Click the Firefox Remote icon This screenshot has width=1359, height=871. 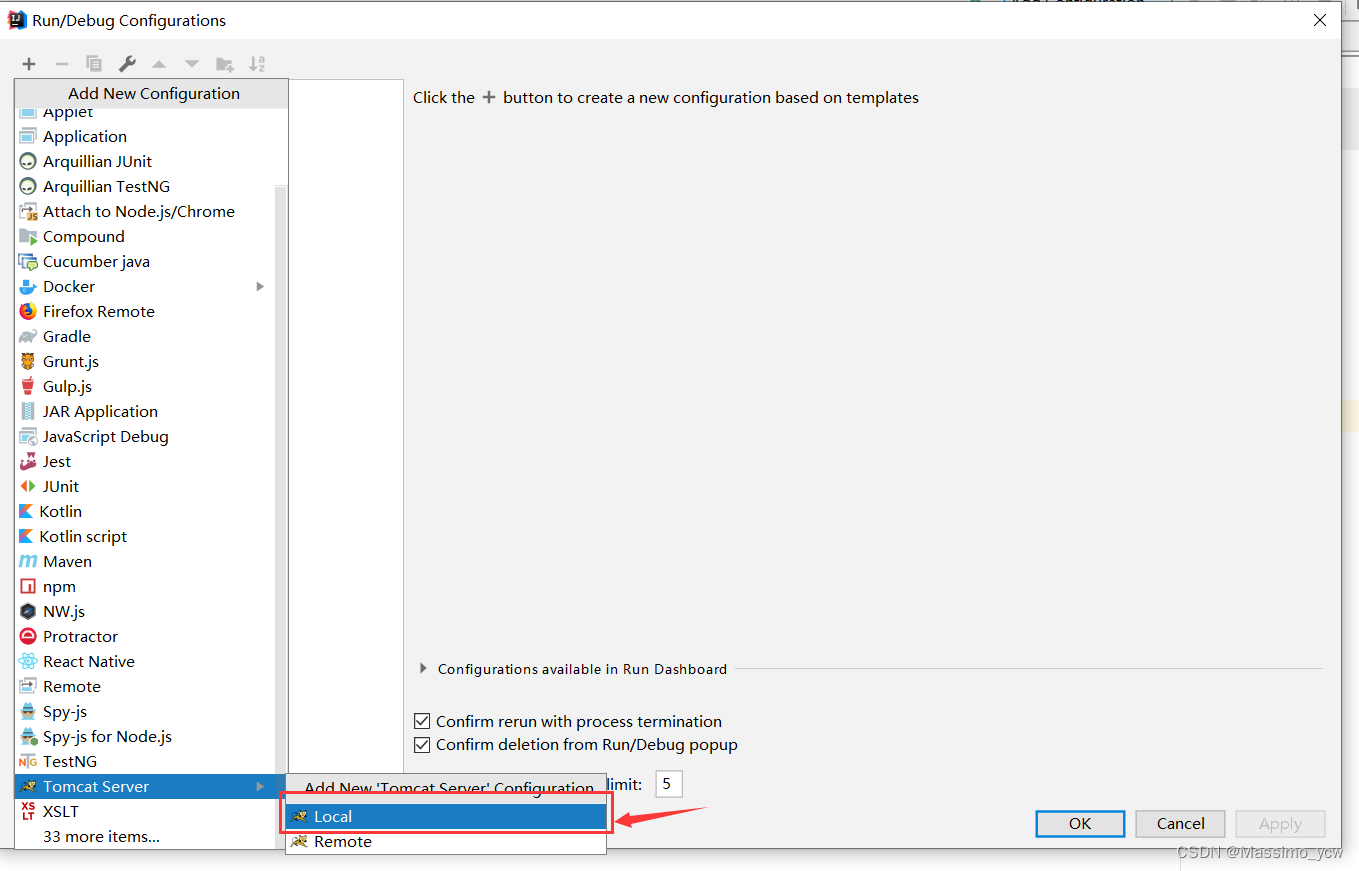pyautogui.click(x=28, y=311)
